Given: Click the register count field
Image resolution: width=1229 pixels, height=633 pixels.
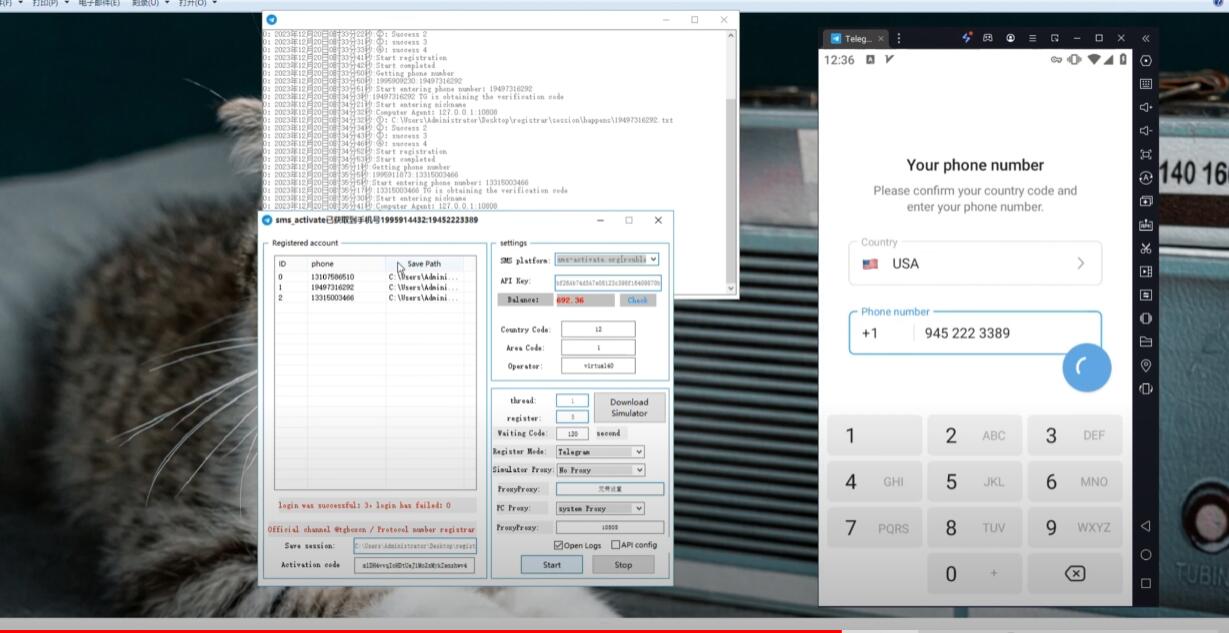Looking at the screenshot, I should click(572, 417).
